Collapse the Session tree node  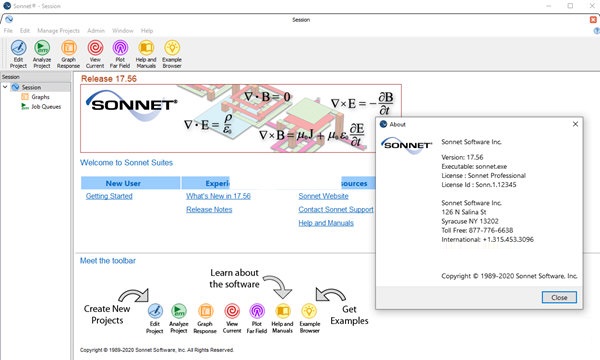click(5, 87)
